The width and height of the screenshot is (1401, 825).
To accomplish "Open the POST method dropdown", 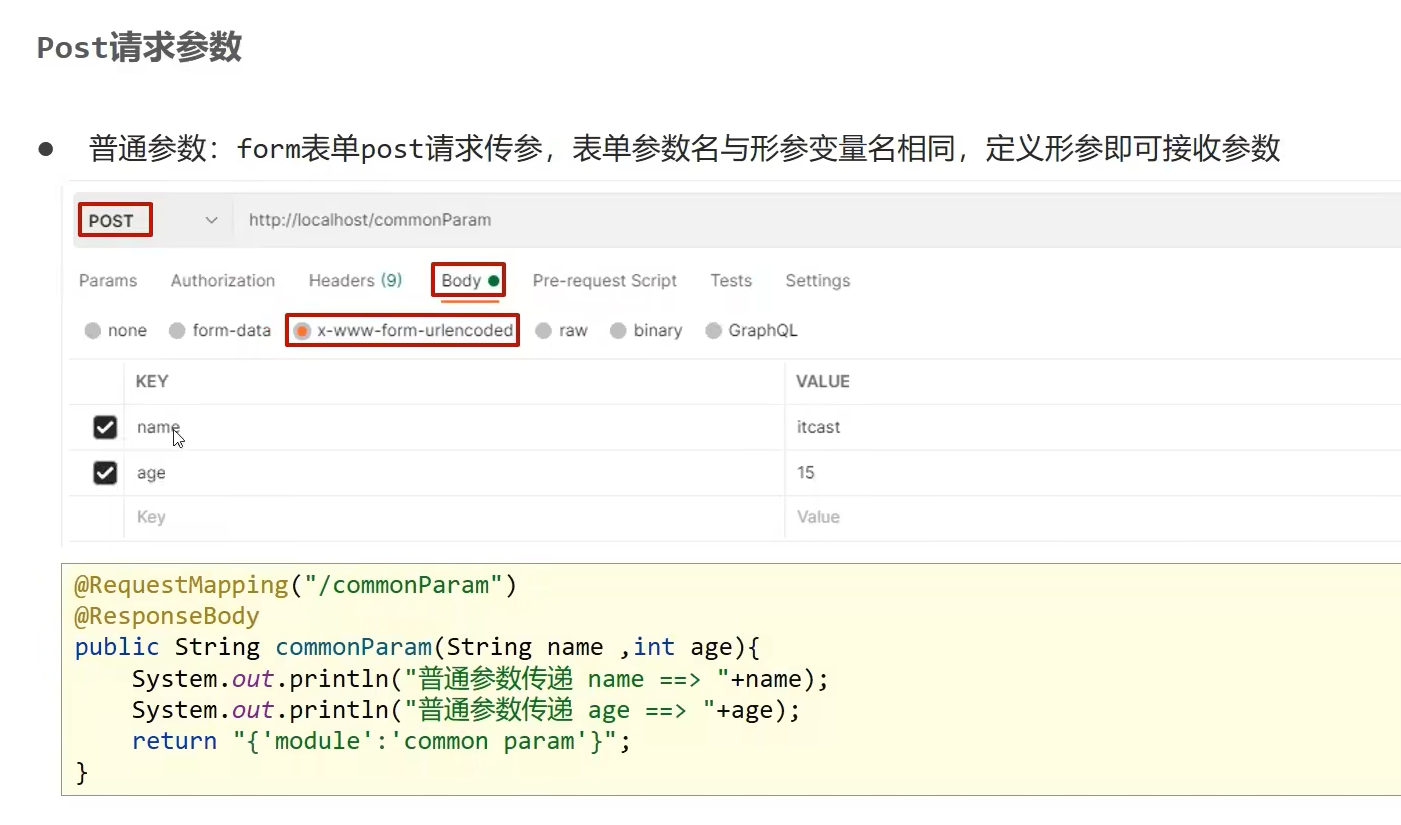I will click(x=150, y=220).
